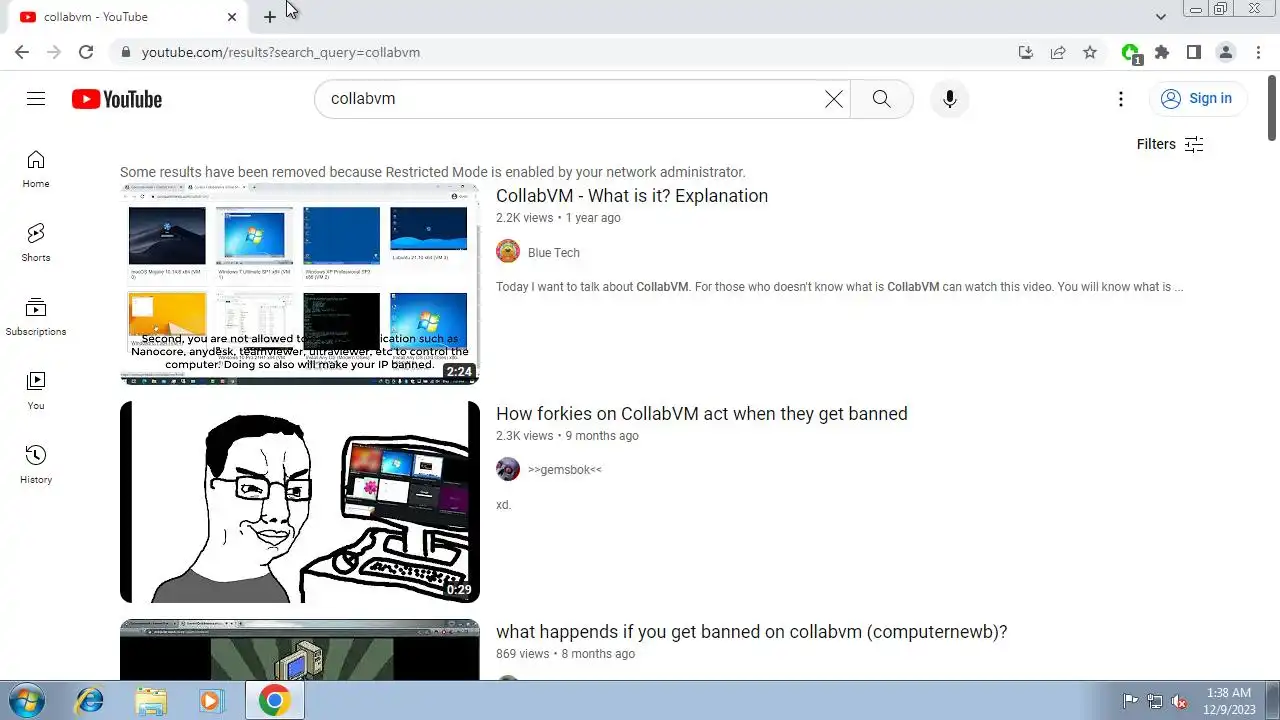Image resolution: width=1280 pixels, height=720 pixels.
Task: Go back with browser back arrow
Action: (22, 52)
